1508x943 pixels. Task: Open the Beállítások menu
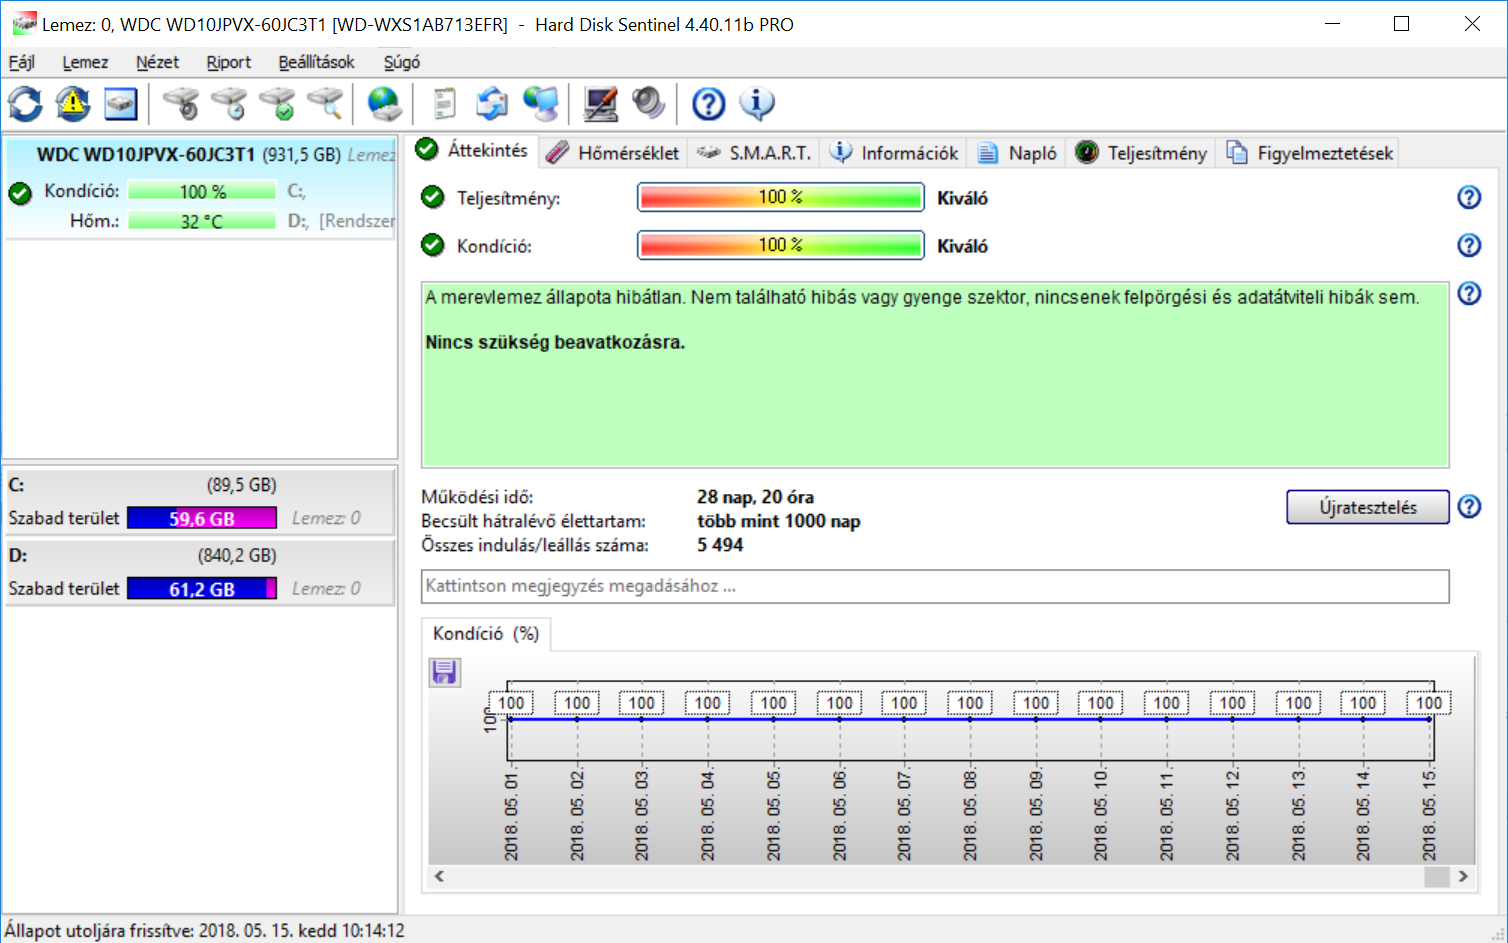click(x=316, y=62)
